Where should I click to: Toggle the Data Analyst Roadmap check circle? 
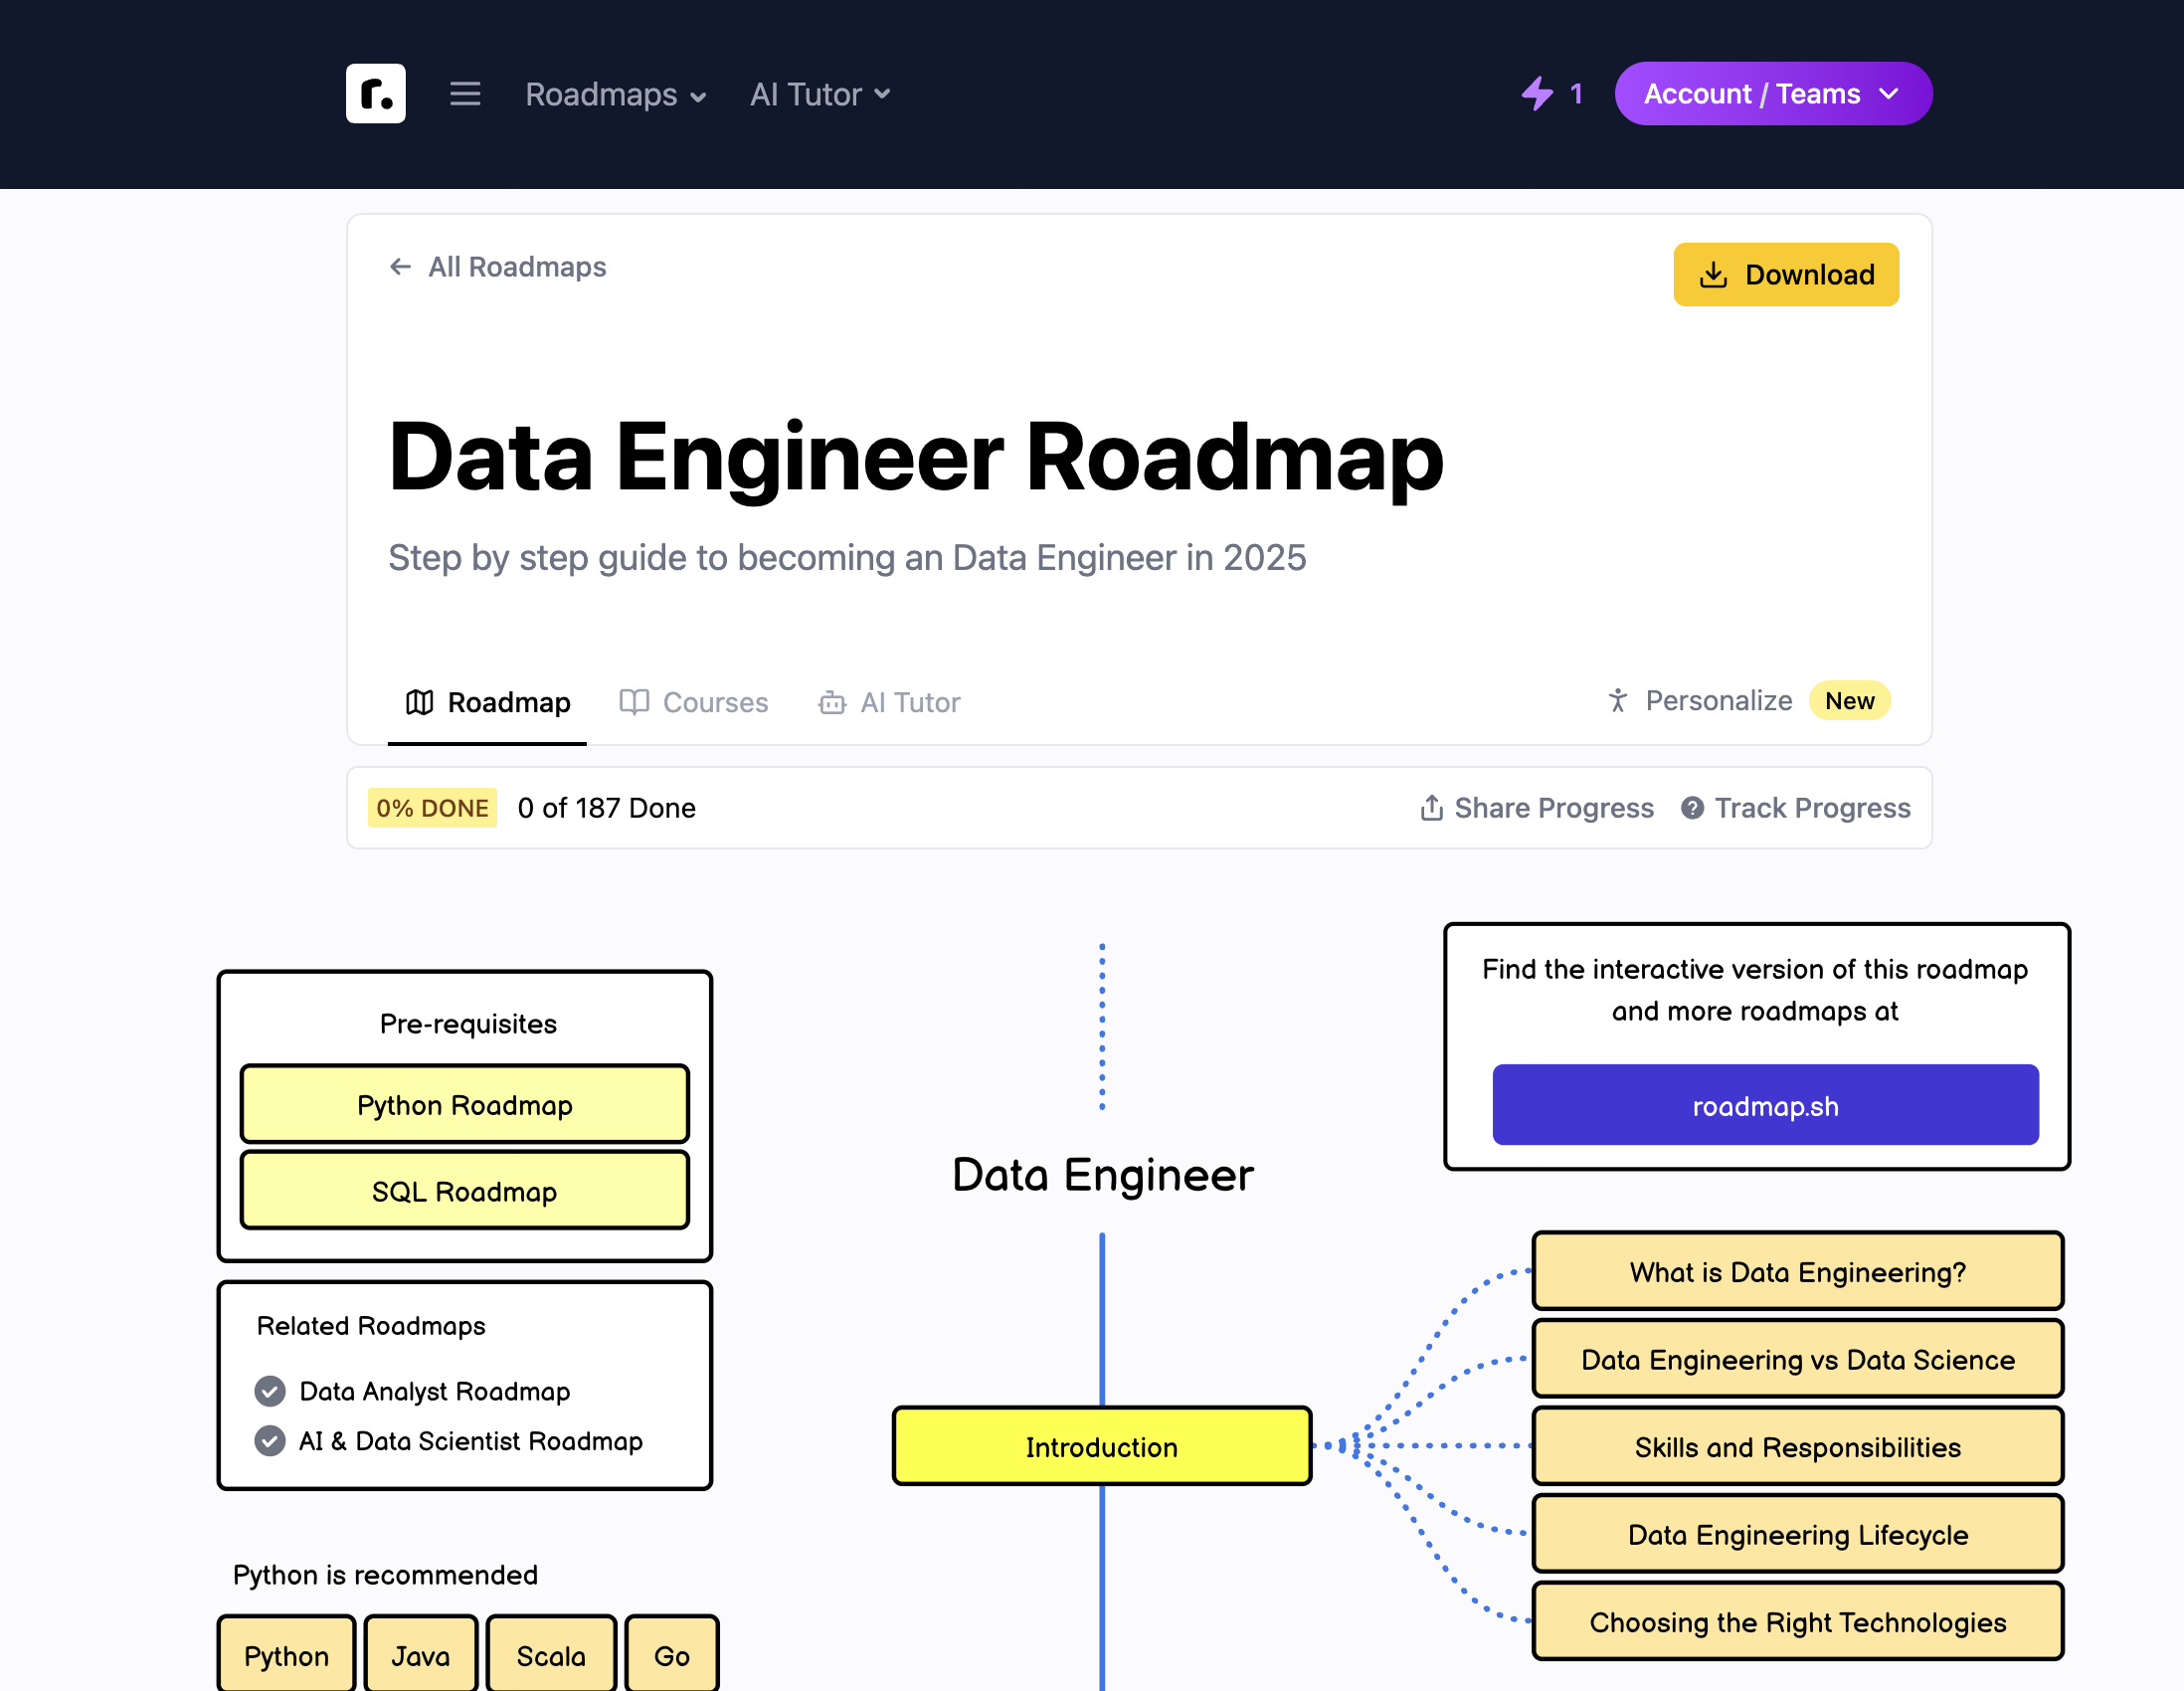(270, 1391)
